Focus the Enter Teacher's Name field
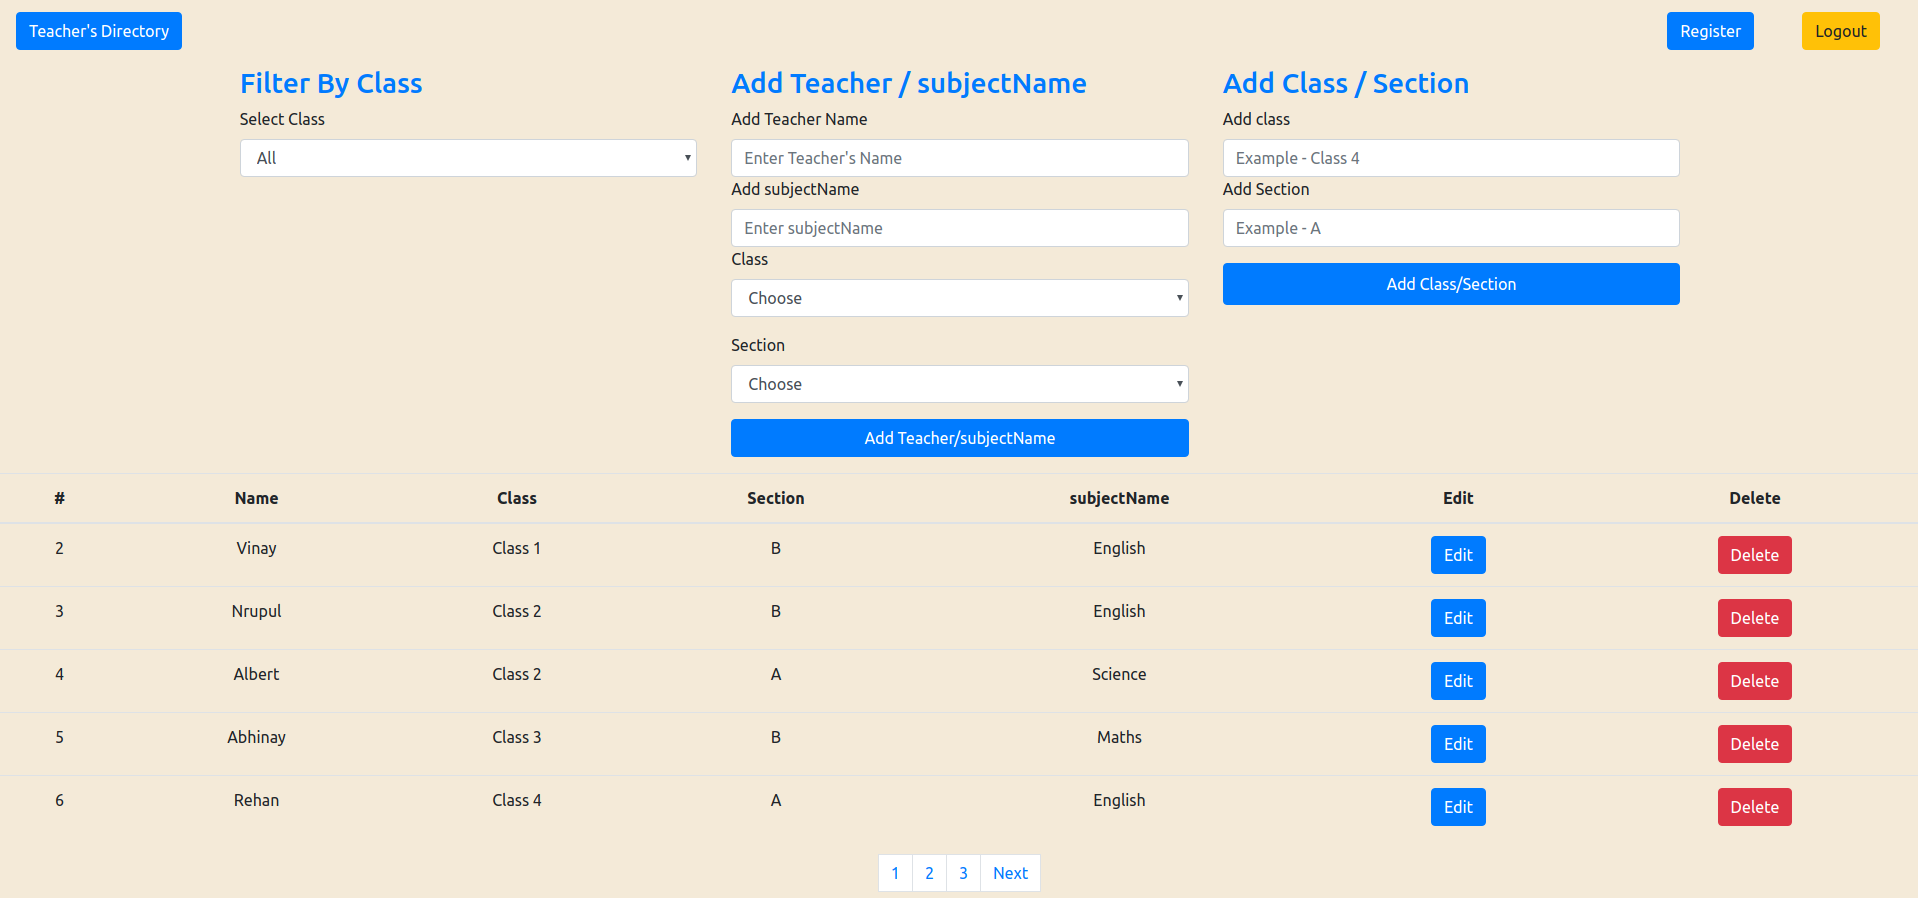The height and width of the screenshot is (898, 1918). pos(959,158)
